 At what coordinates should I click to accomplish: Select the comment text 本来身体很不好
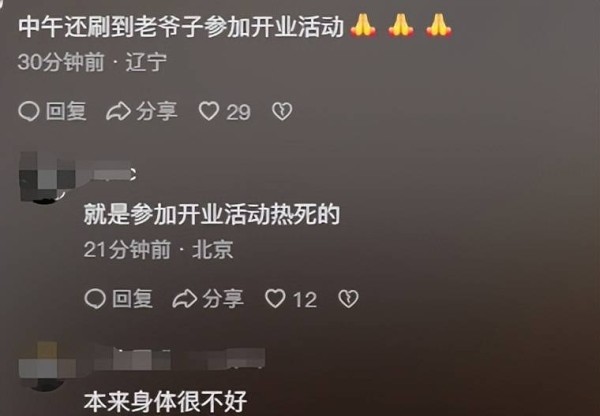click(165, 402)
